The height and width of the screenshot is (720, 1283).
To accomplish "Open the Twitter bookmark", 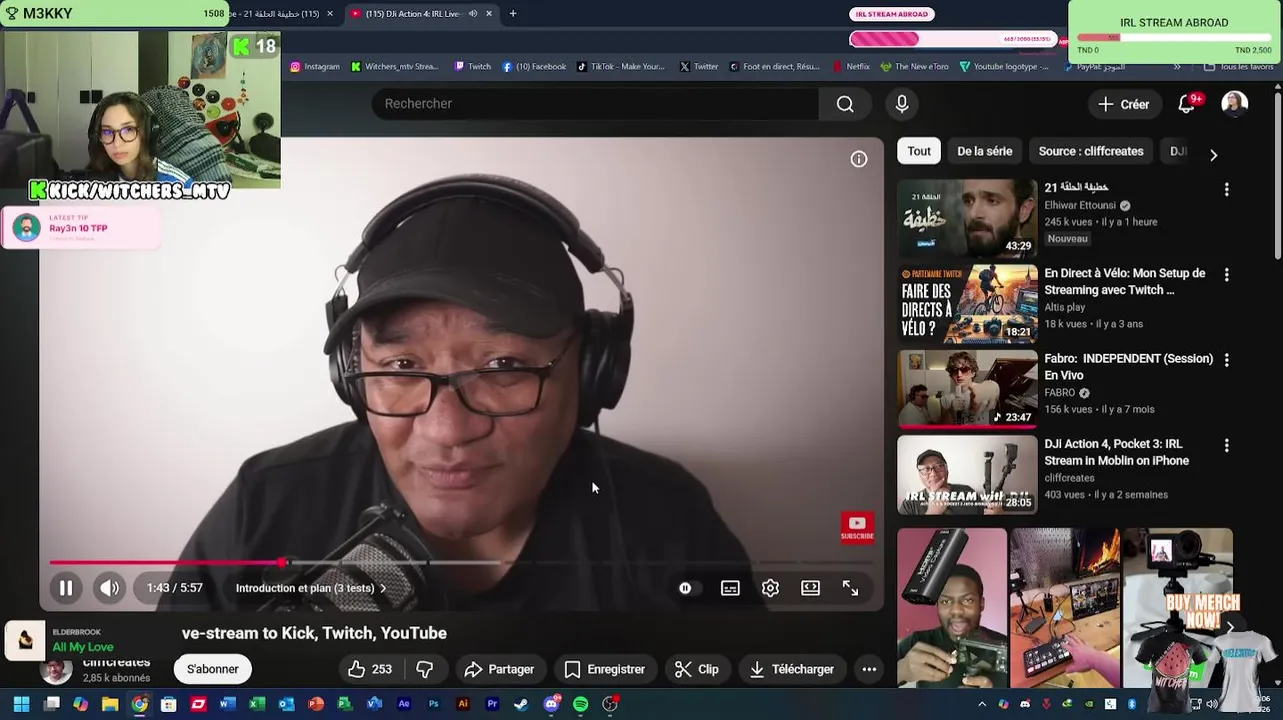I will [x=699, y=67].
